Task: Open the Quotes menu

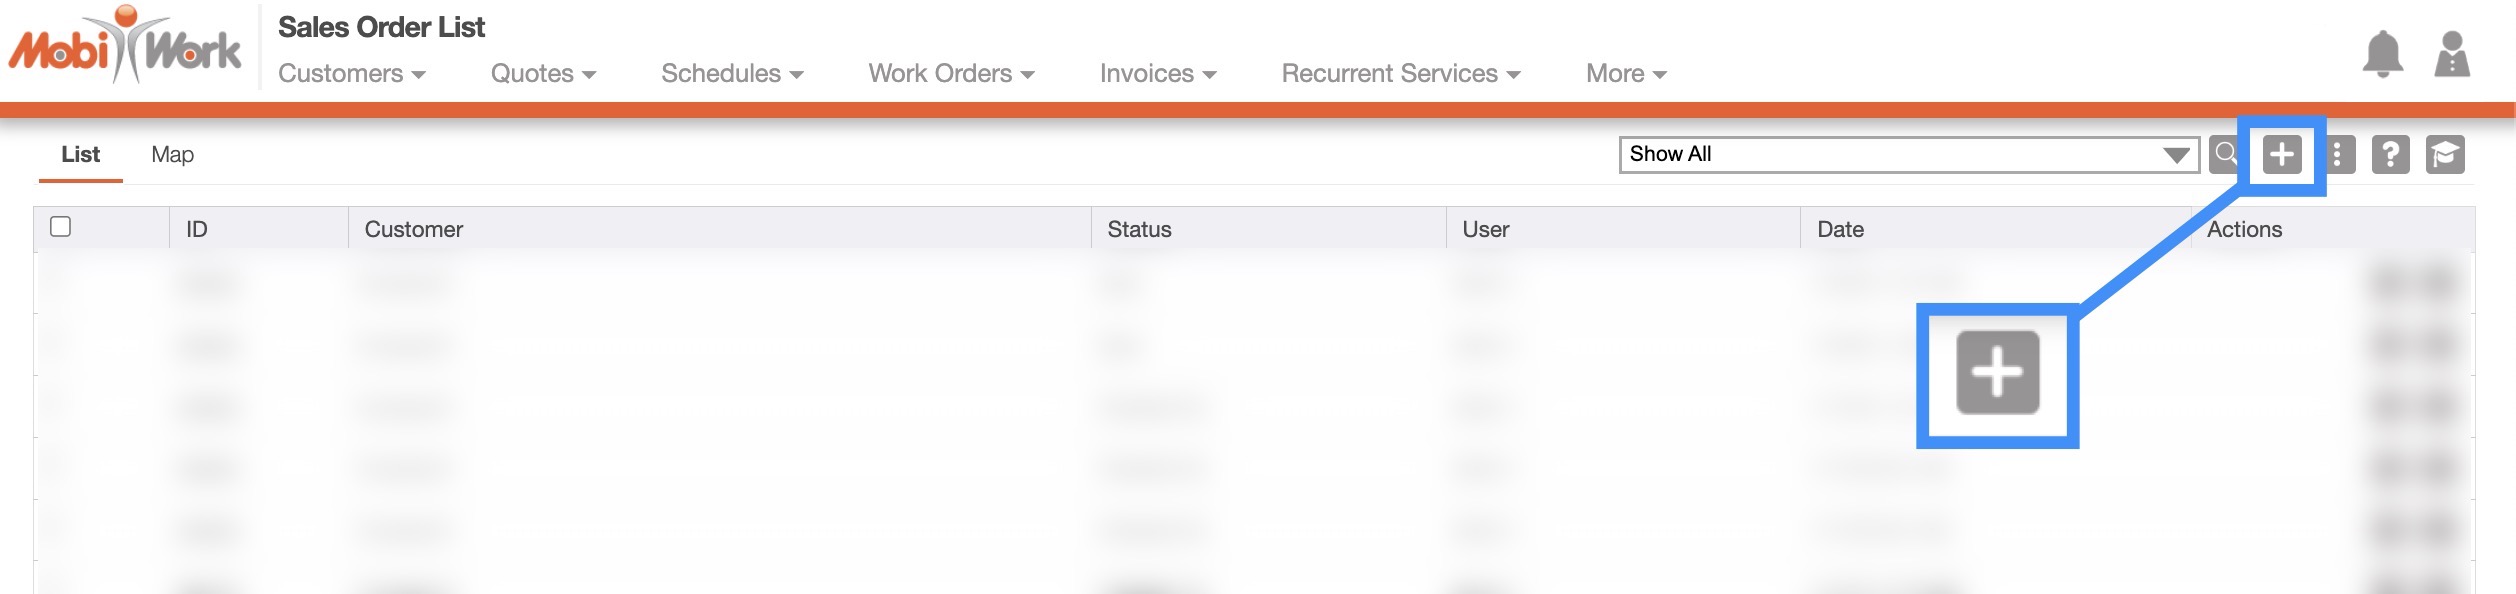Action: pos(543,74)
